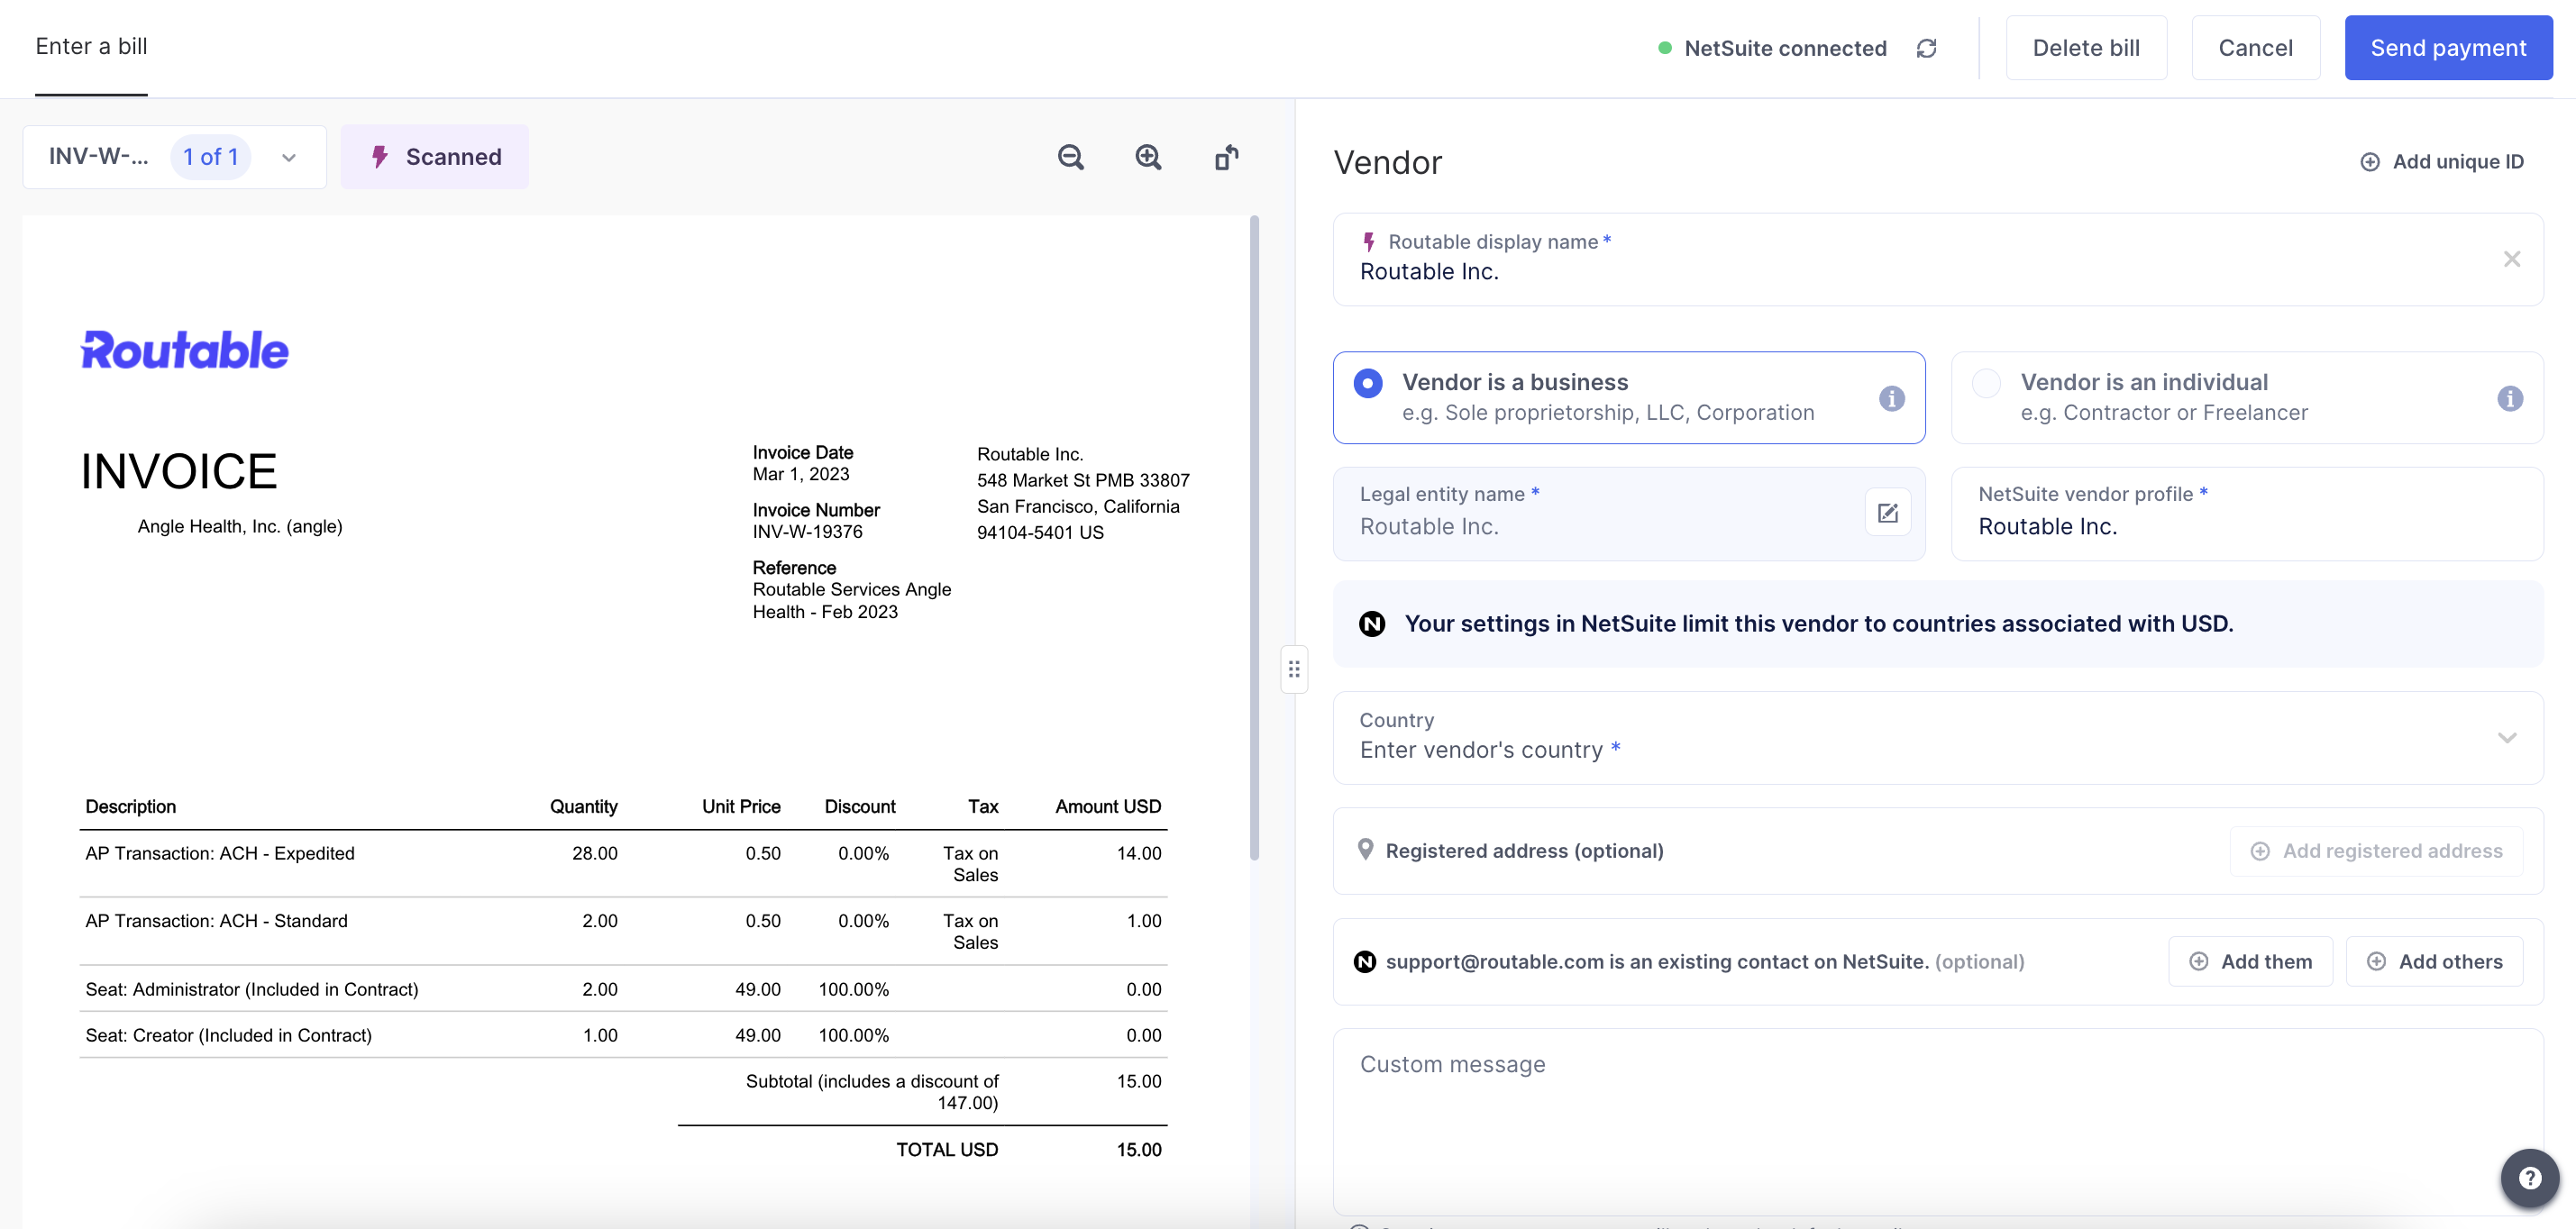The height and width of the screenshot is (1229, 2576).
Task: Click the Delete bill button
Action: (2085, 48)
